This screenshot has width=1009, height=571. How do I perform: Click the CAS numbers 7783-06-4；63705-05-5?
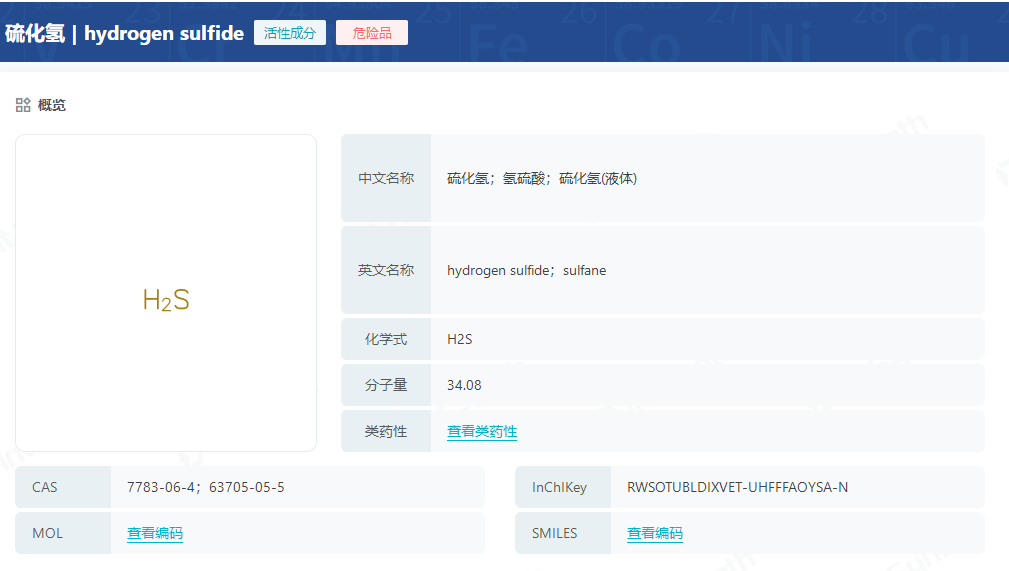[x=205, y=487]
